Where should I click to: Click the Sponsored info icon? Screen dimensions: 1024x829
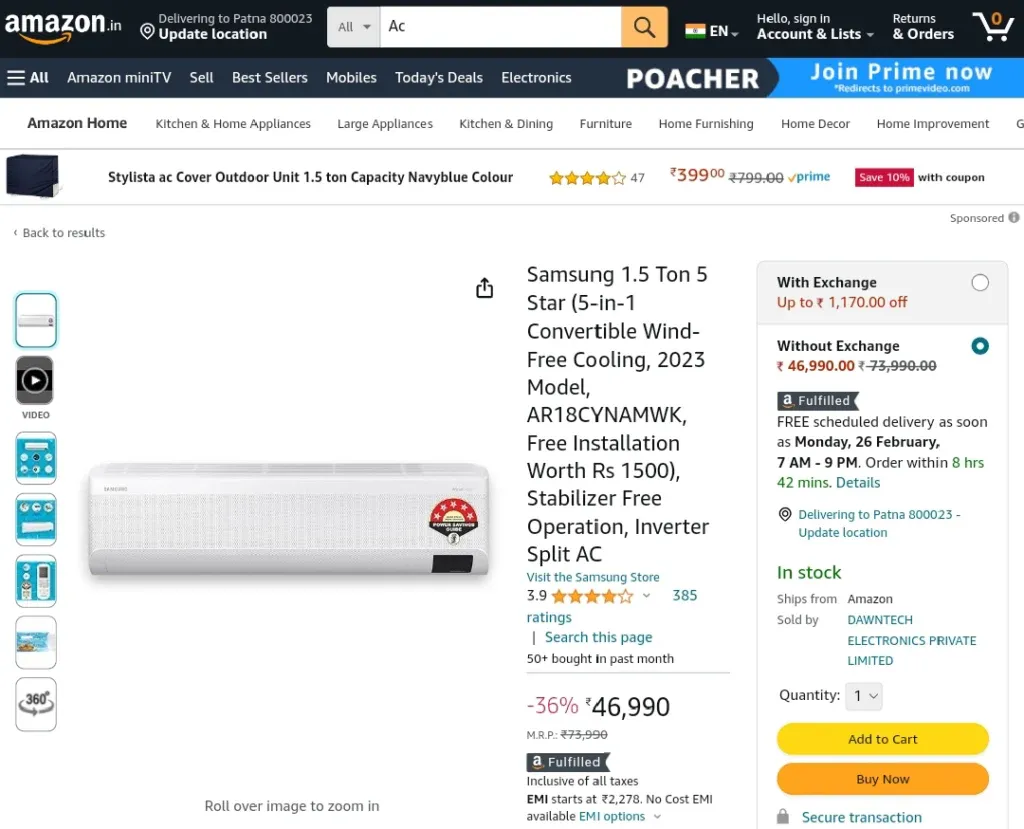[1014, 218]
